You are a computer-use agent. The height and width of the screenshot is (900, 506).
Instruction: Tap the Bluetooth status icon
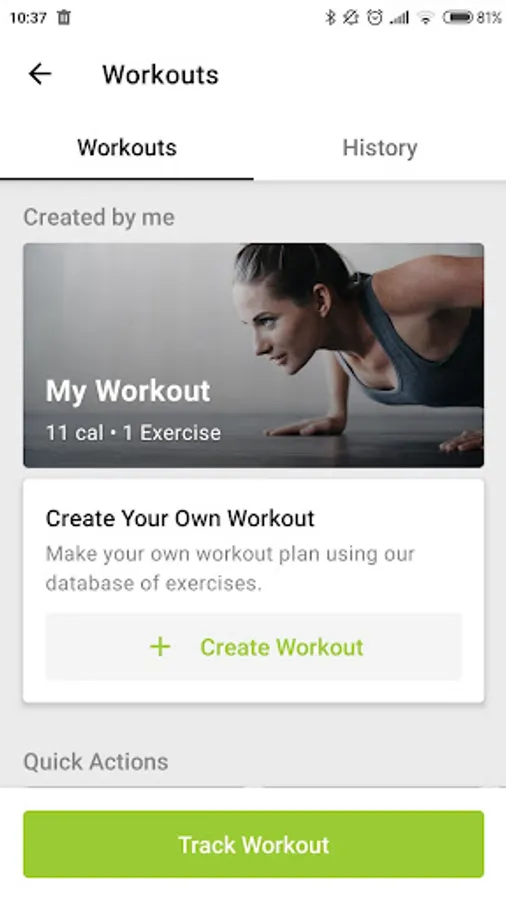[x=330, y=18]
